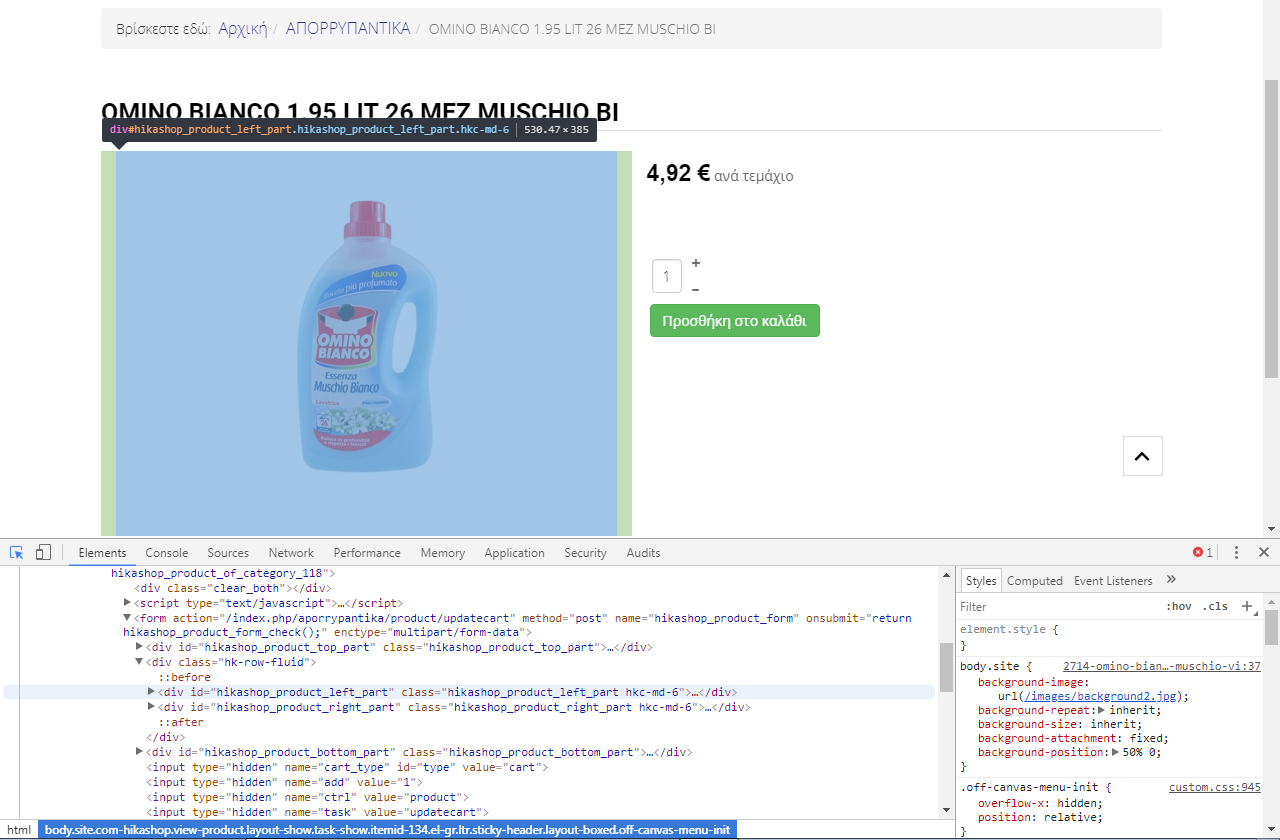Expand the background-position shorthand property
Screen dimensions: 1280x840
tap(1116, 752)
